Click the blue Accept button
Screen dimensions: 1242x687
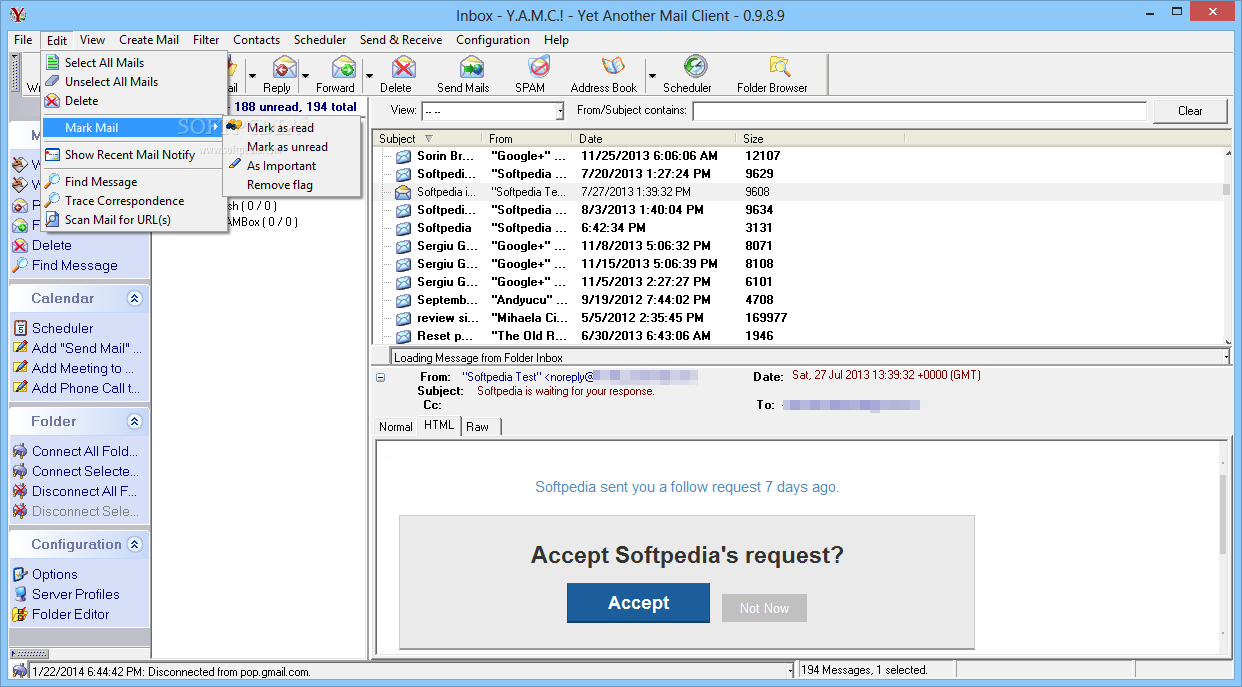(x=638, y=603)
